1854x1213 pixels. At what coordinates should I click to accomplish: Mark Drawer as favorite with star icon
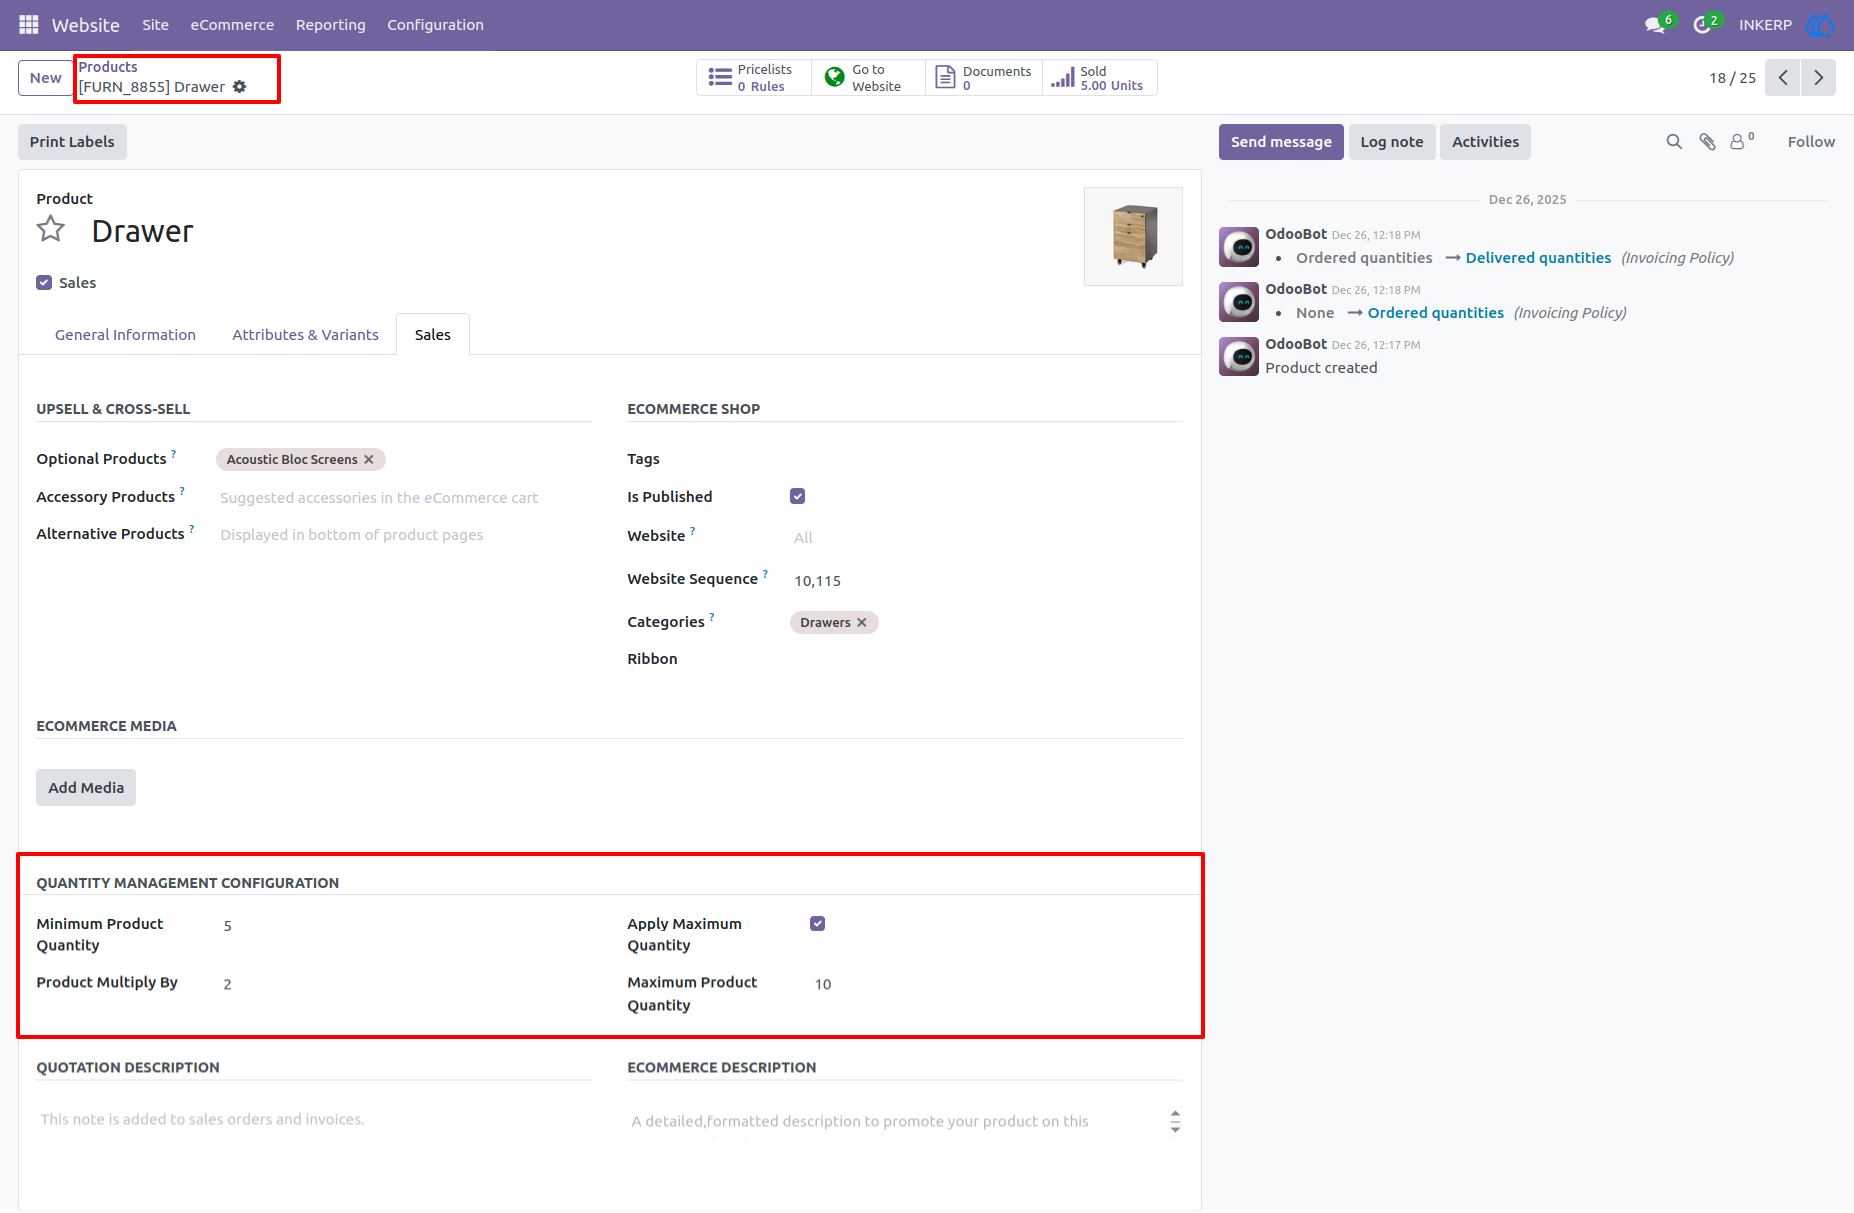point(51,230)
